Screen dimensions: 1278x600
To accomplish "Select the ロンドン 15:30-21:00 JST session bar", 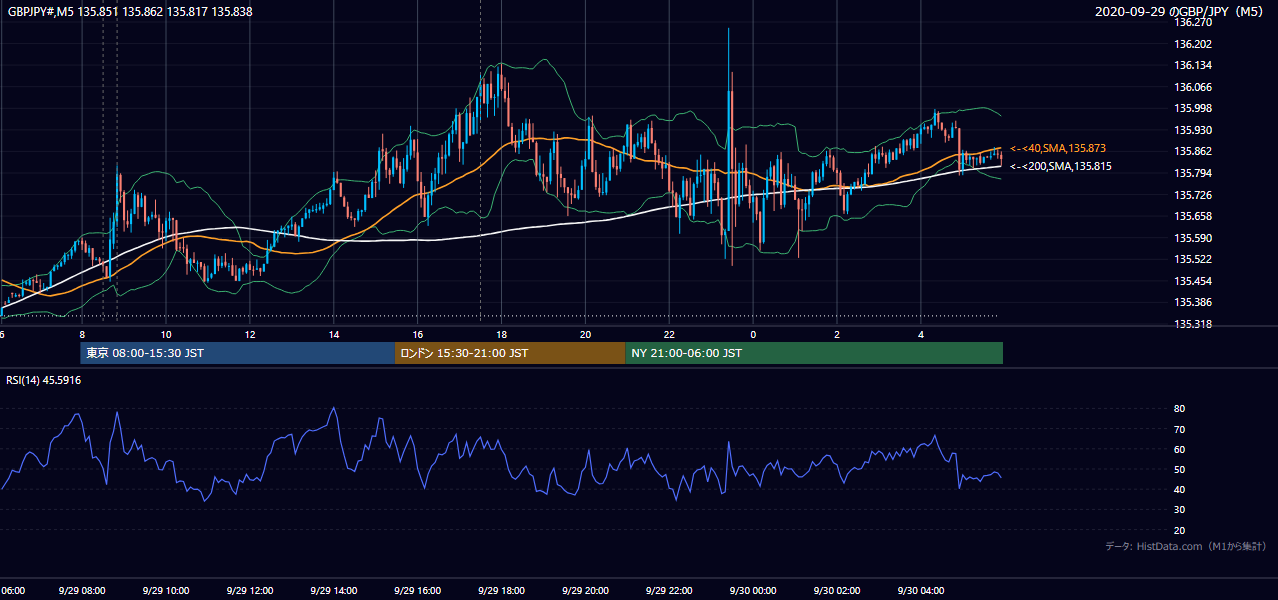I will coord(510,353).
